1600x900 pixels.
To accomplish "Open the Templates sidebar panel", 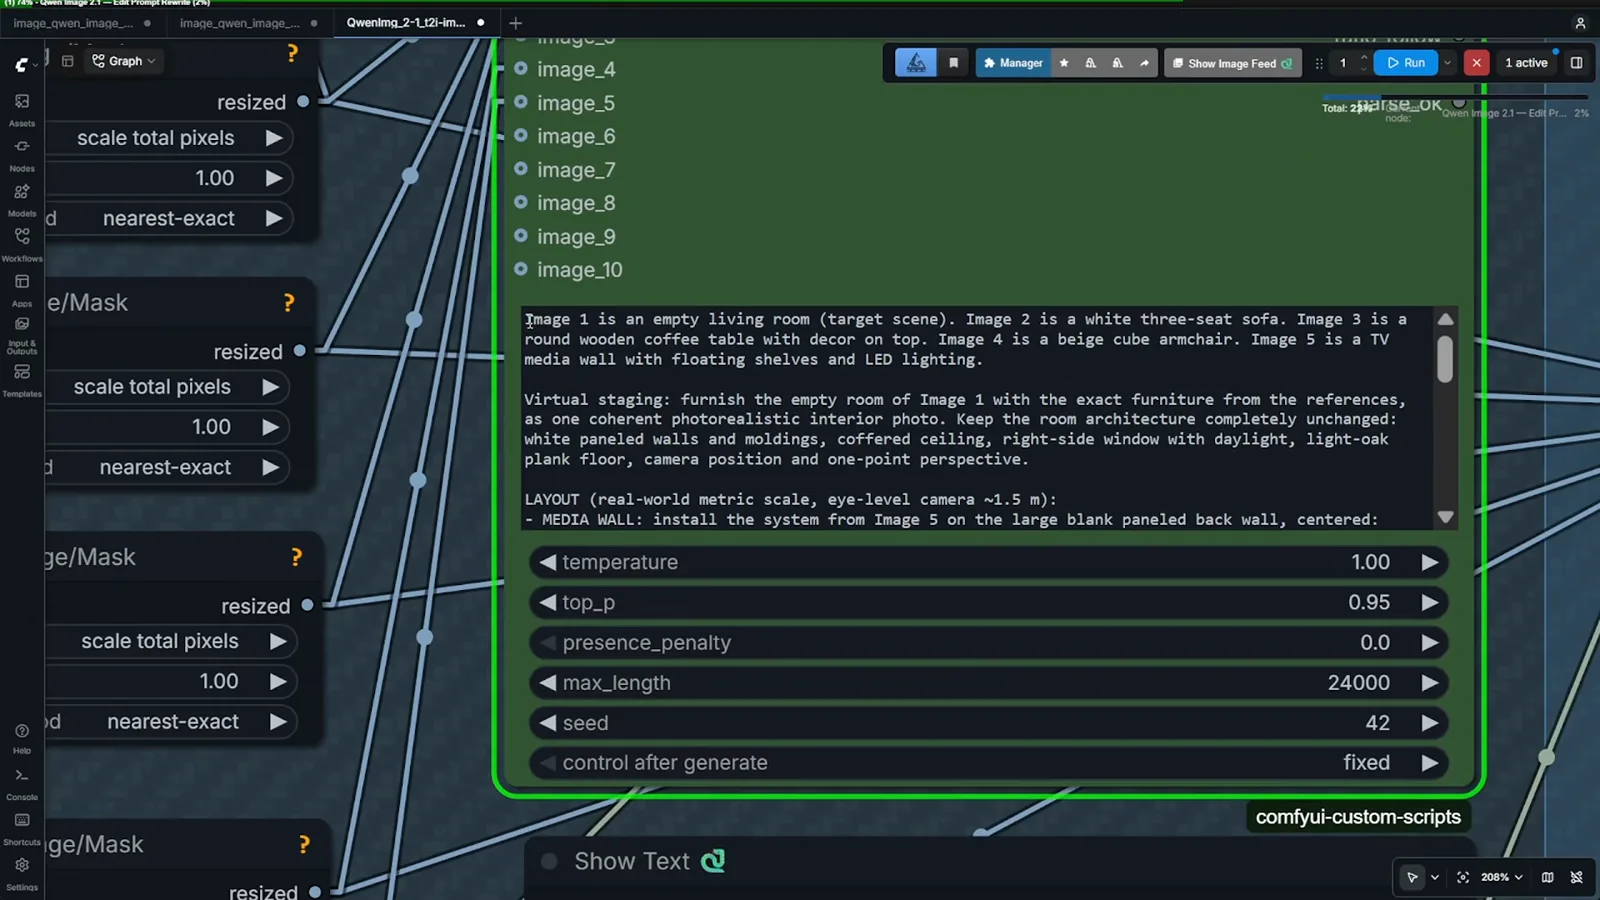I will 22,379.
